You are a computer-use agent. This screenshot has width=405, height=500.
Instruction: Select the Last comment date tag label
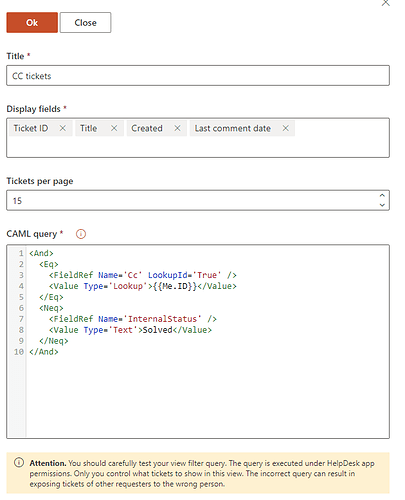[x=233, y=128]
